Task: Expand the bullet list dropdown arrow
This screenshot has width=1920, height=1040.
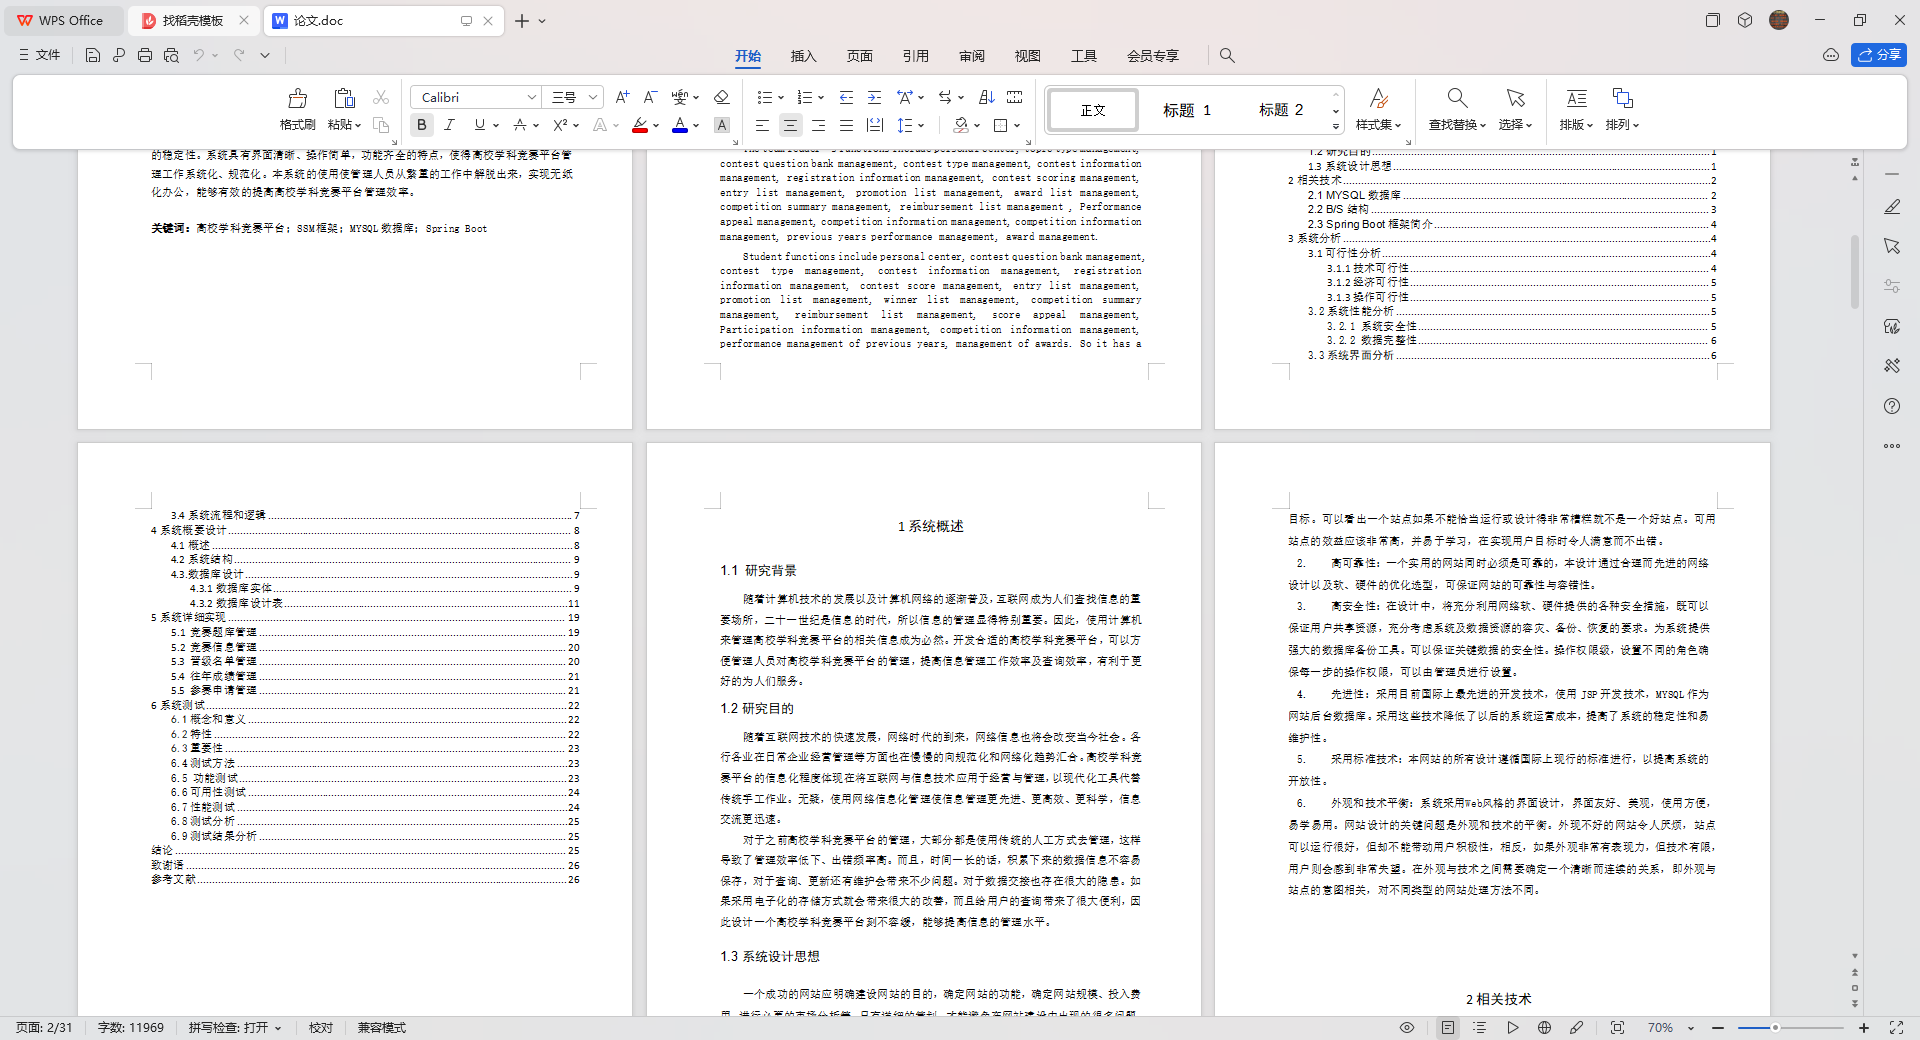Action: [781, 98]
